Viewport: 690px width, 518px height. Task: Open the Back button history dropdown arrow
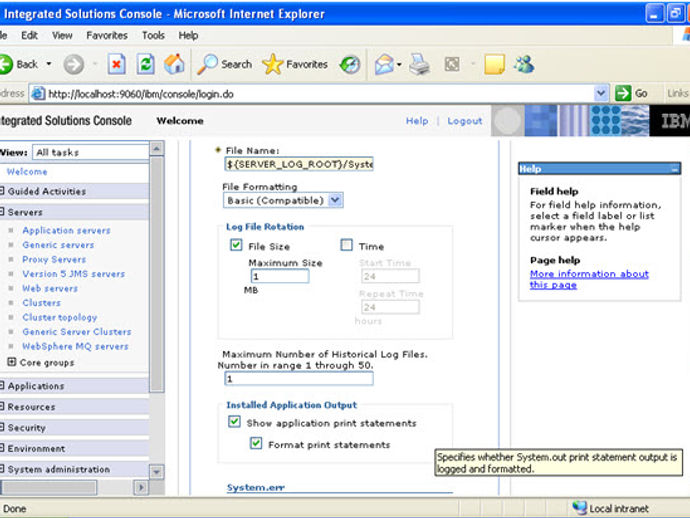48,64
